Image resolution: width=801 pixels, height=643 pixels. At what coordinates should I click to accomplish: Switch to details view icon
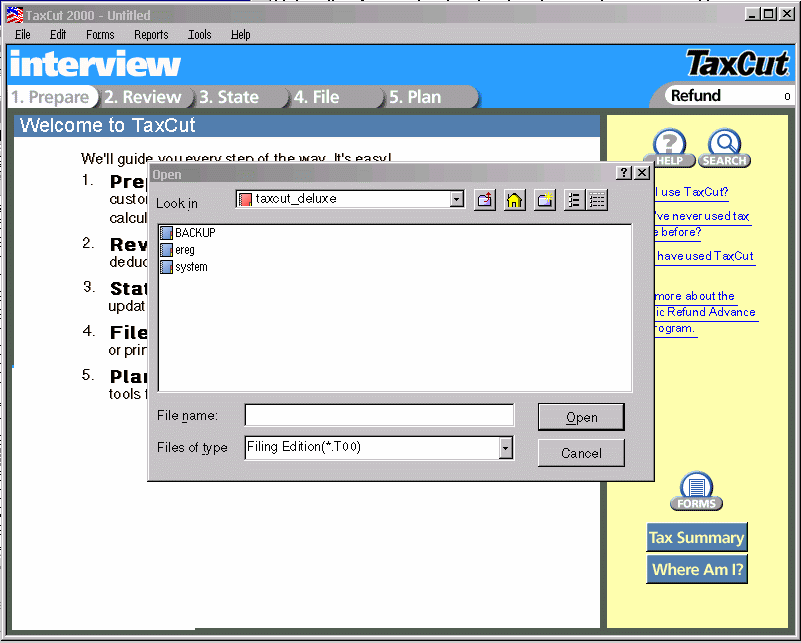(597, 200)
